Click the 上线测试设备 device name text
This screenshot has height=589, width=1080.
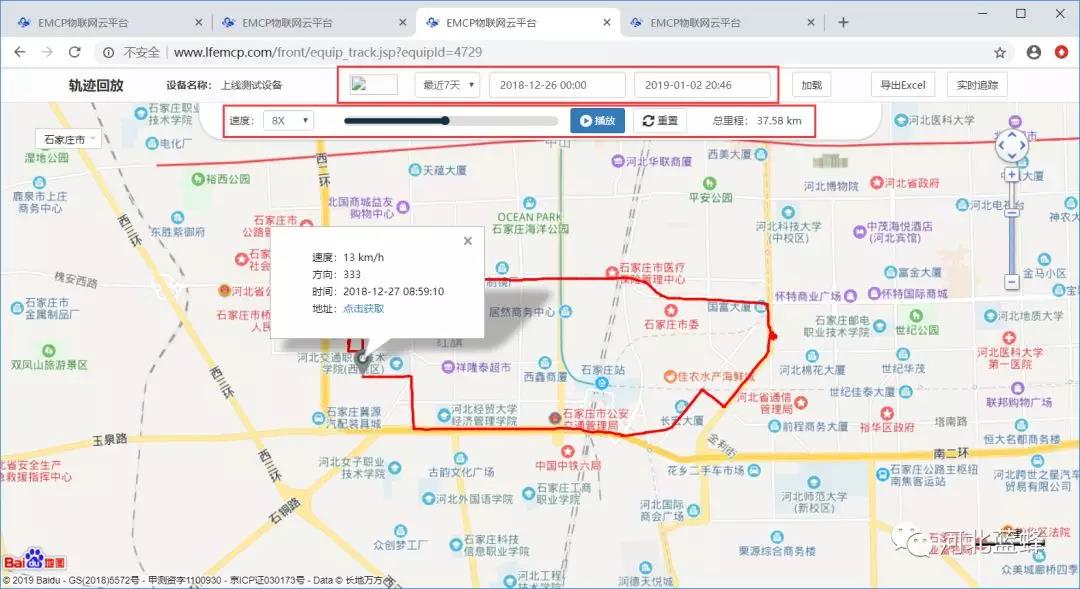(x=251, y=85)
